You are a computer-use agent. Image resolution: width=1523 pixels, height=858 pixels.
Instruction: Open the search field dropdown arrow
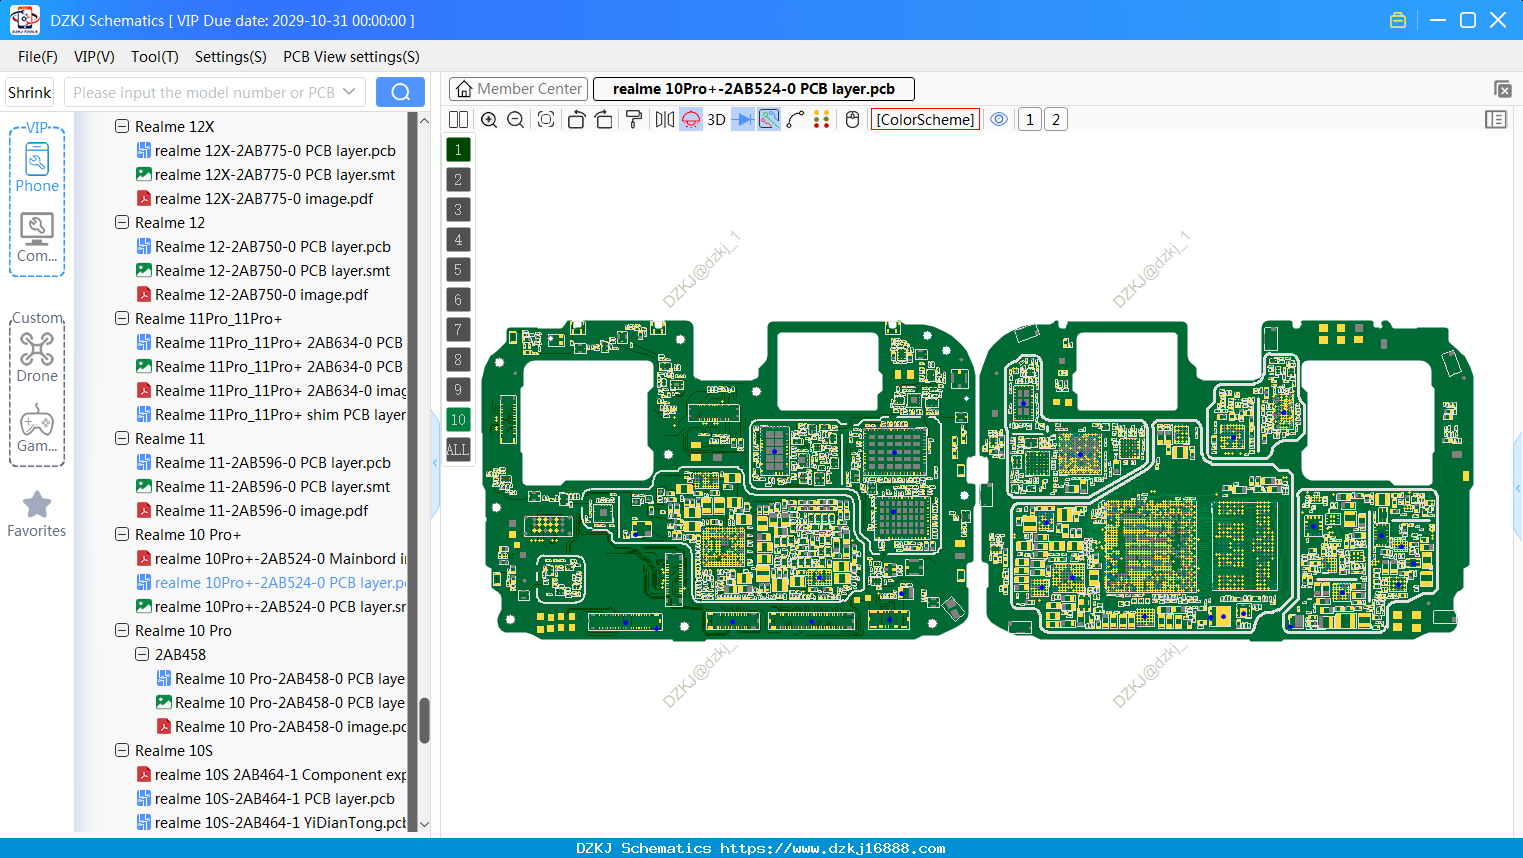[x=349, y=92]
